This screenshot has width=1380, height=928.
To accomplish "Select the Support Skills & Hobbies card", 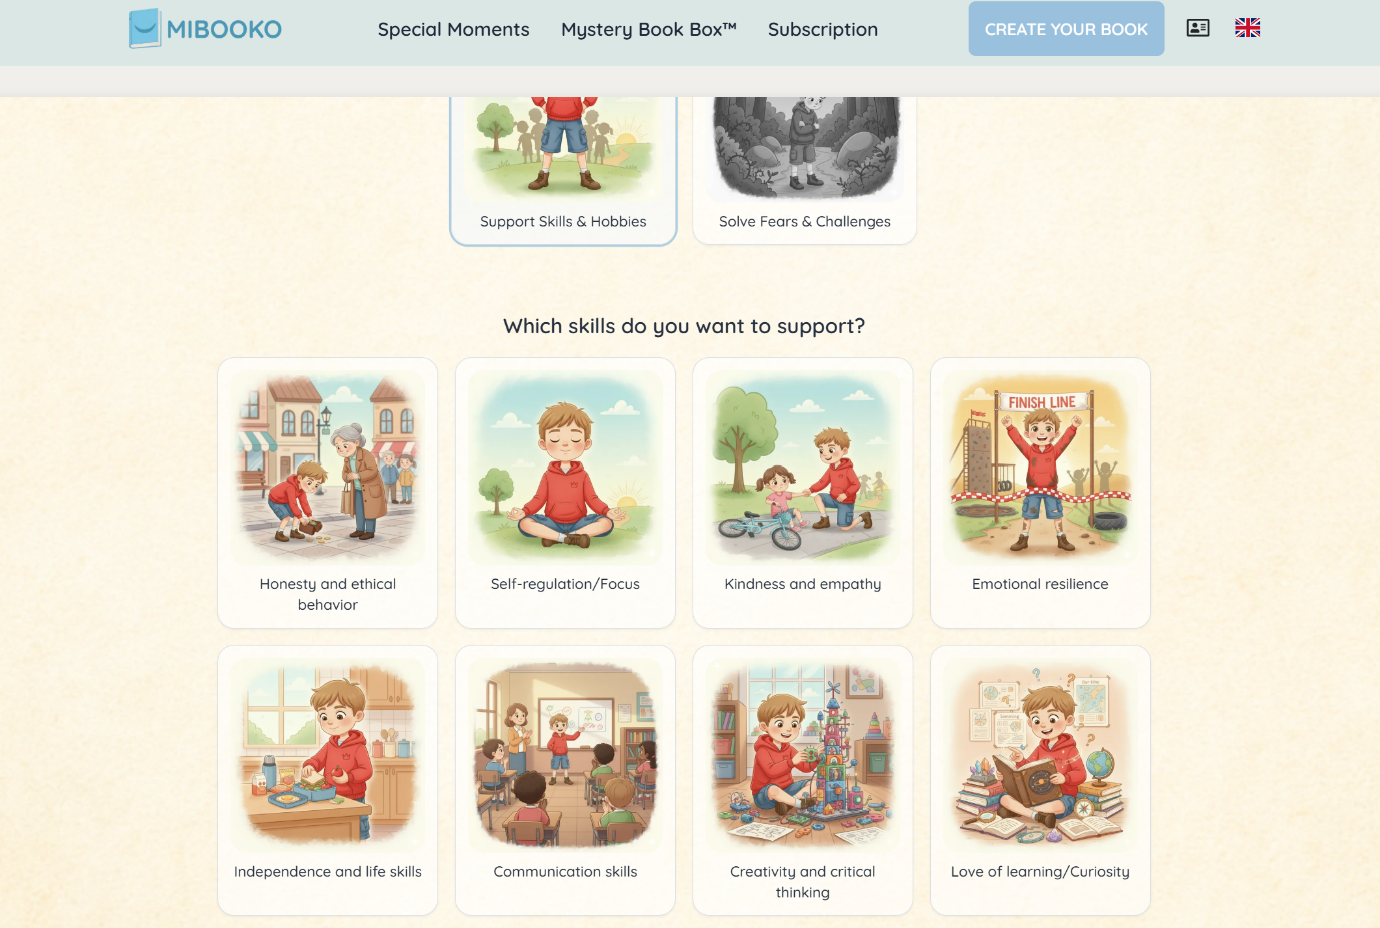I will [563, 170].
